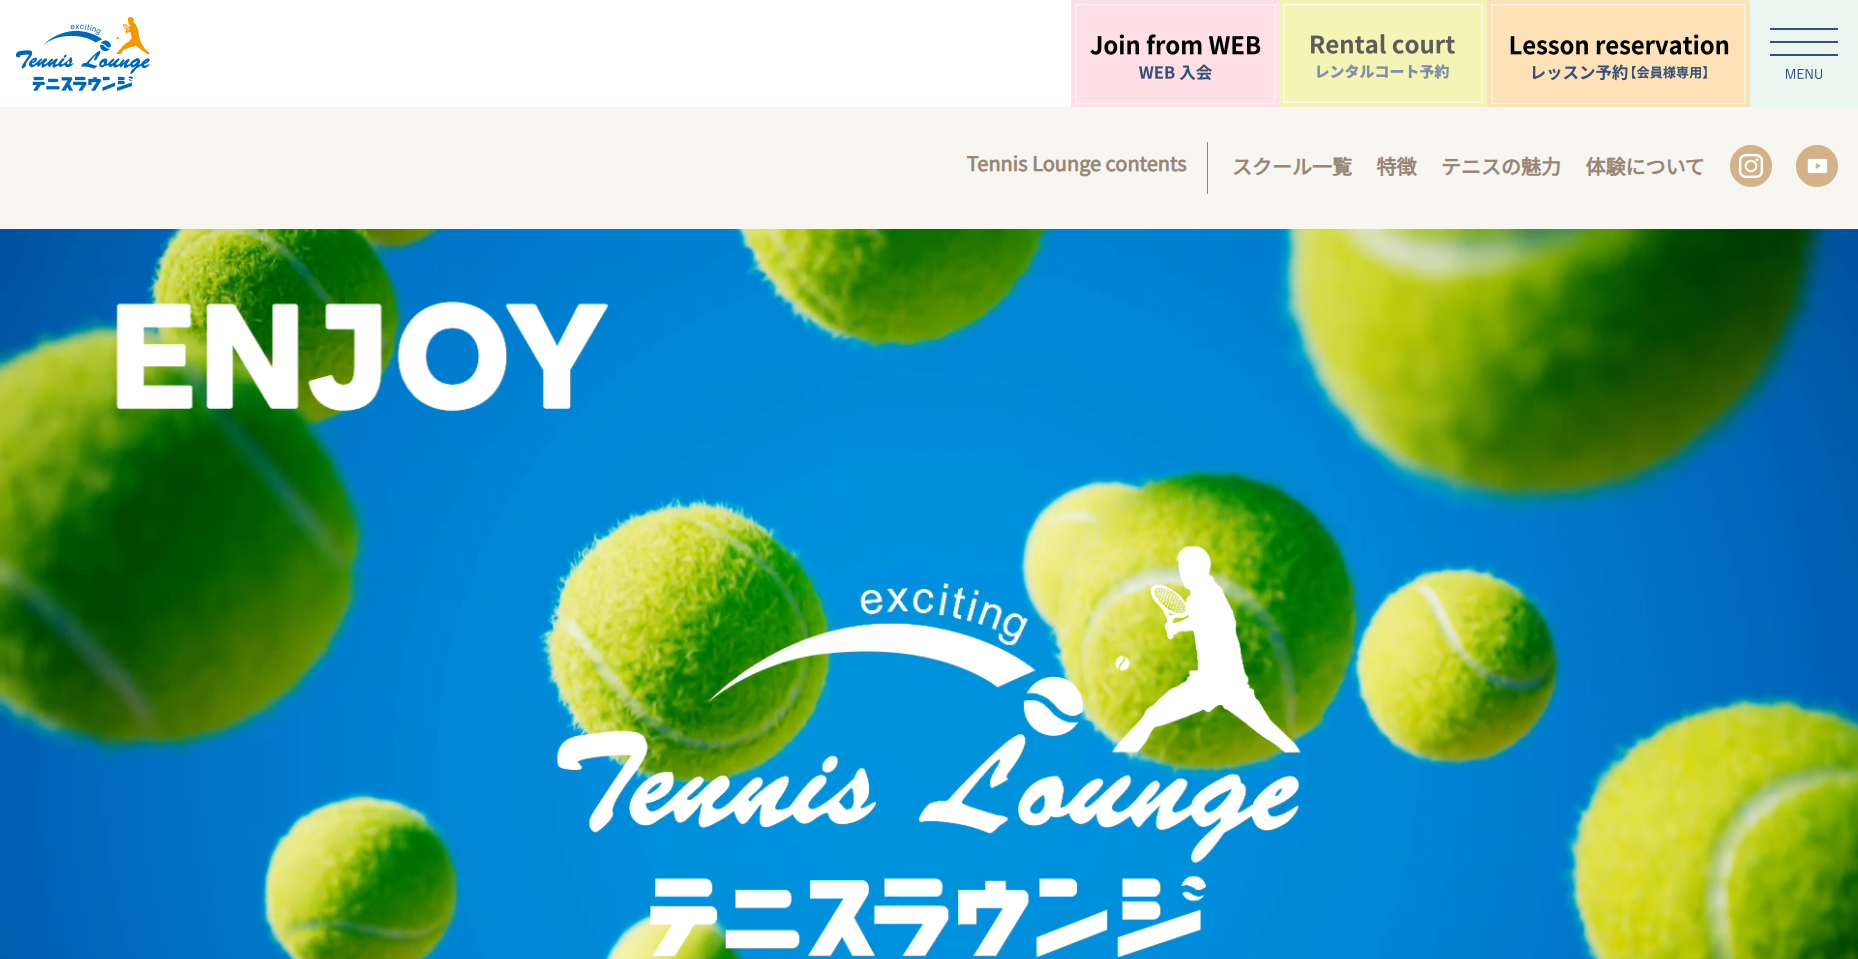
Task: Open the テニスの魅力 menu item
Action: pos(1501,167)
